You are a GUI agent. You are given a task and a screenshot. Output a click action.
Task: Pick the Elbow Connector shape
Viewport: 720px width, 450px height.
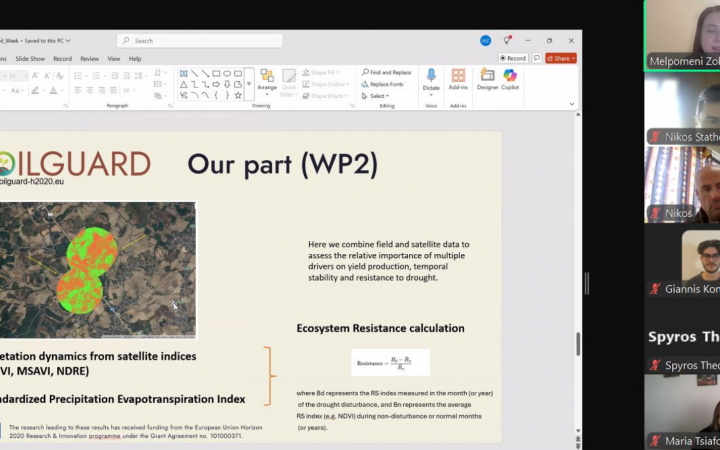194,84
